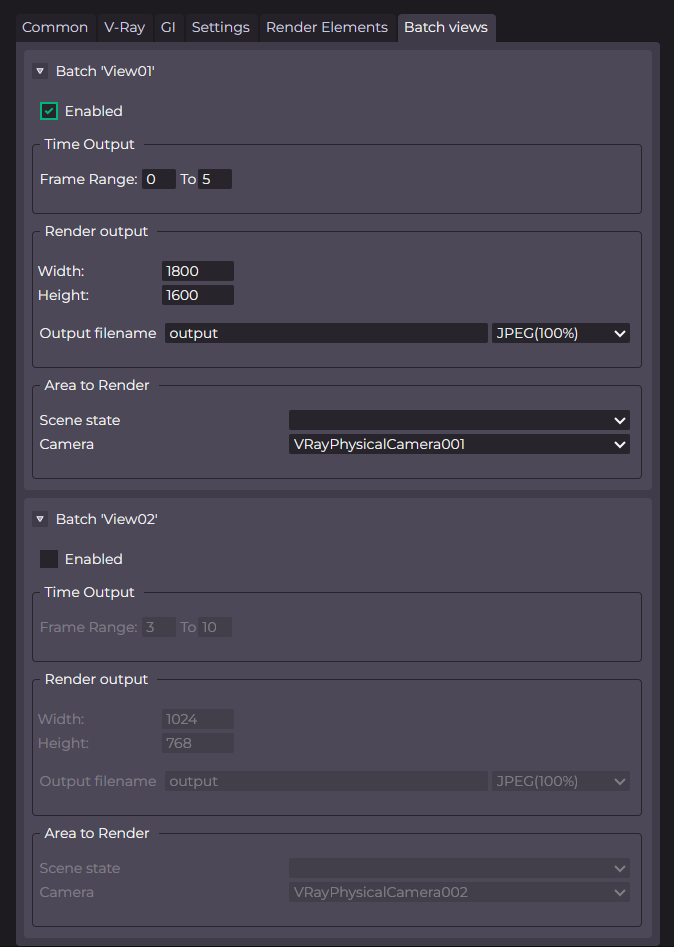Screen dimensions: 674x947
Task: Select the Batch views tab
Action: [446, 28]
